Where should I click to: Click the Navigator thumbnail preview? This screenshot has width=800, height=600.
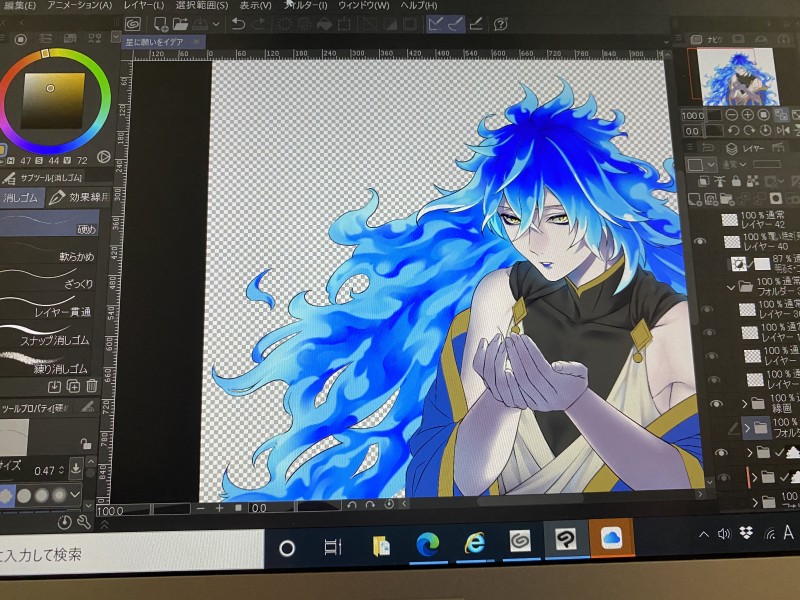coord(737,77)
